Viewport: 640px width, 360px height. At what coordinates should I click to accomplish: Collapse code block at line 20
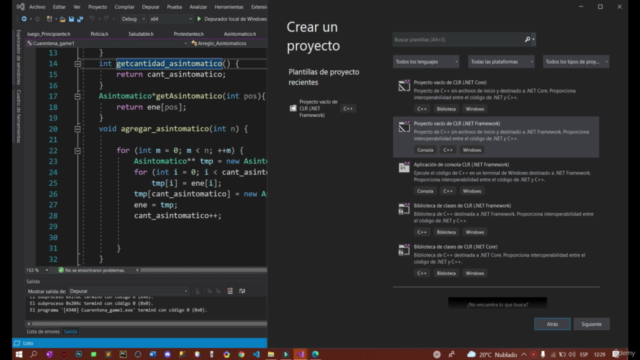[x=77, y=129]
